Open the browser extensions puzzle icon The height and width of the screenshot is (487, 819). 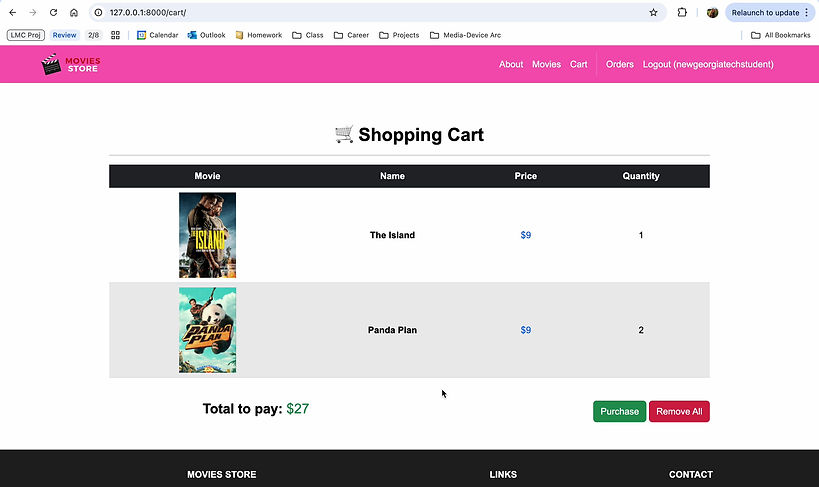click(682, 13)
